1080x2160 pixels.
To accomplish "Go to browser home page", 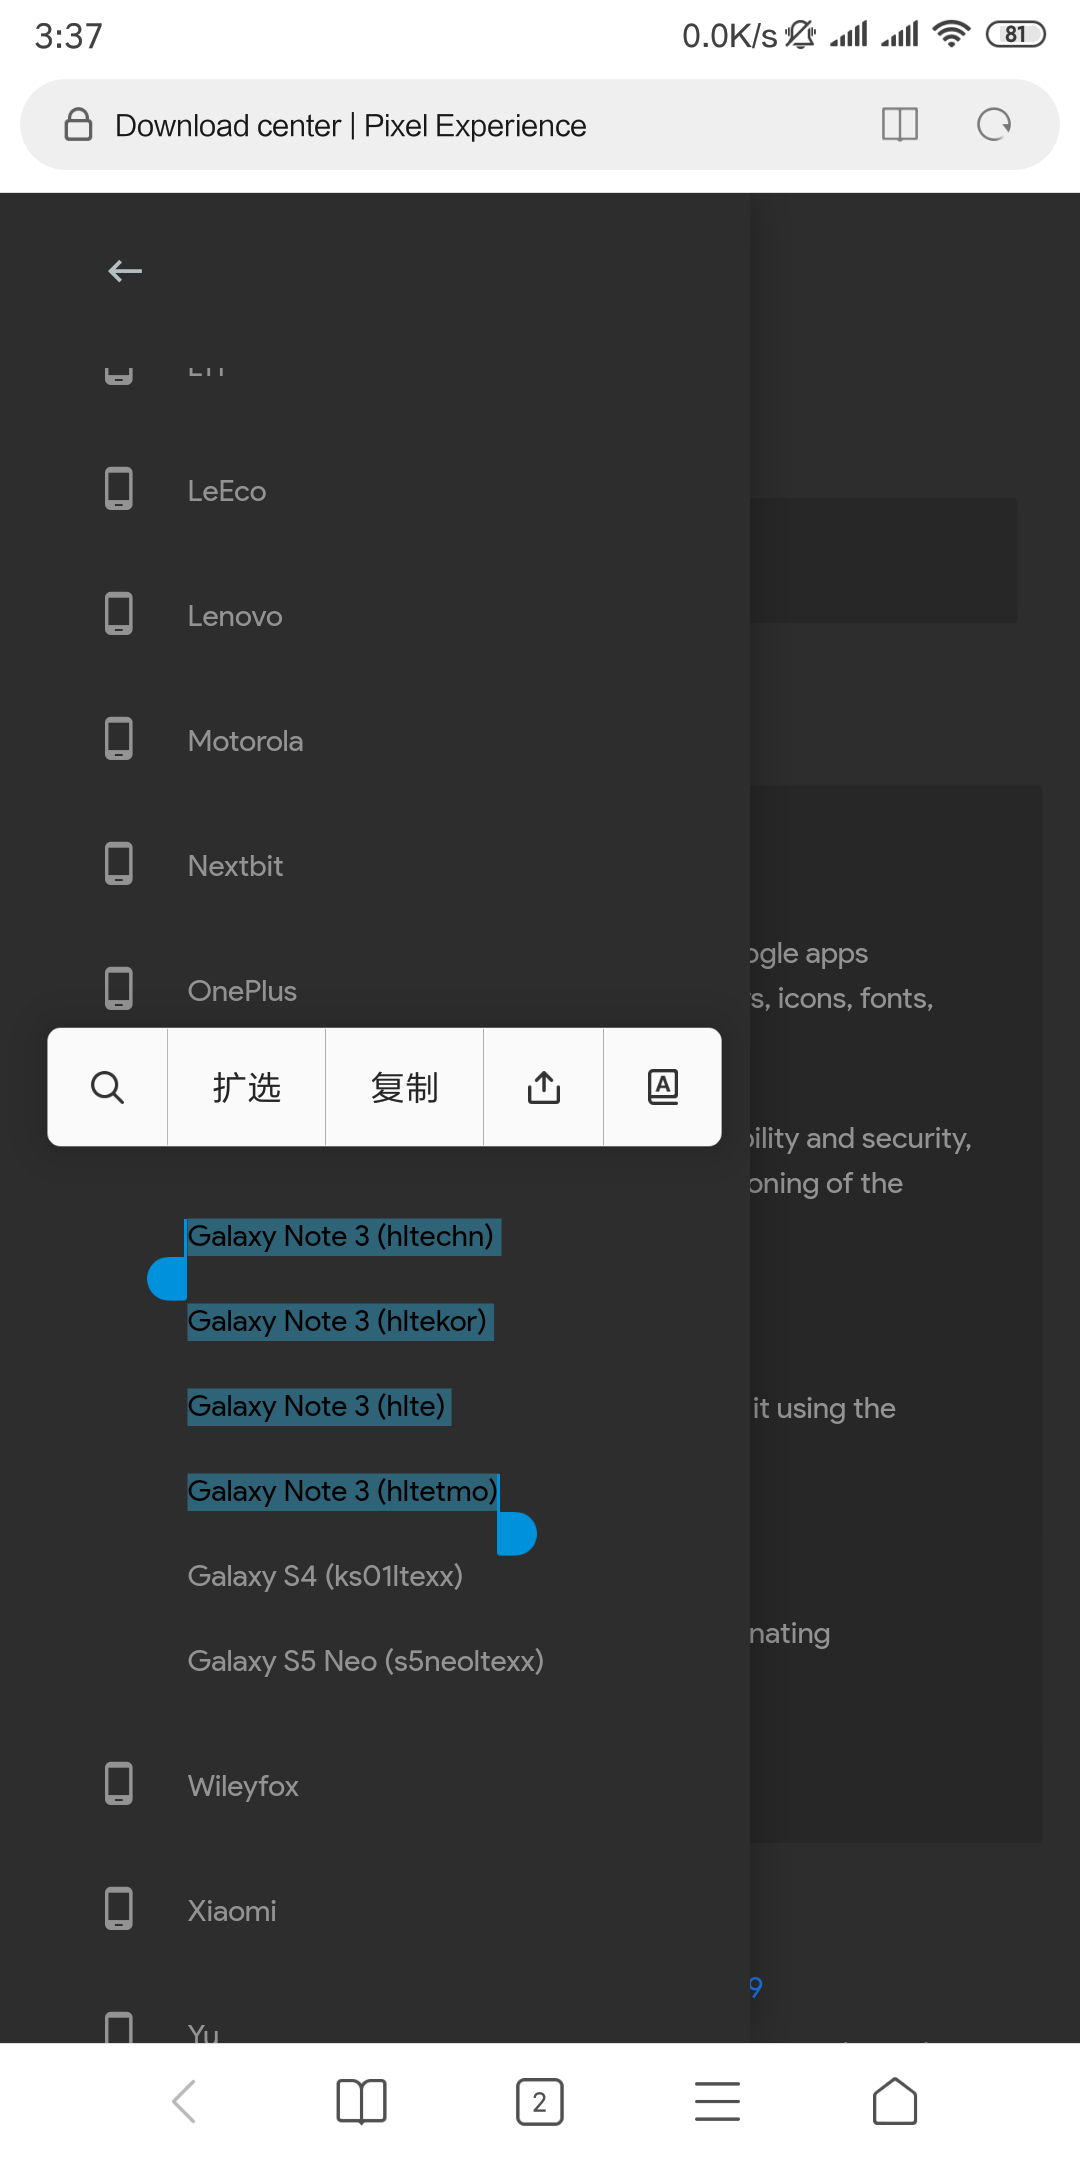I will coord(895,2101).
